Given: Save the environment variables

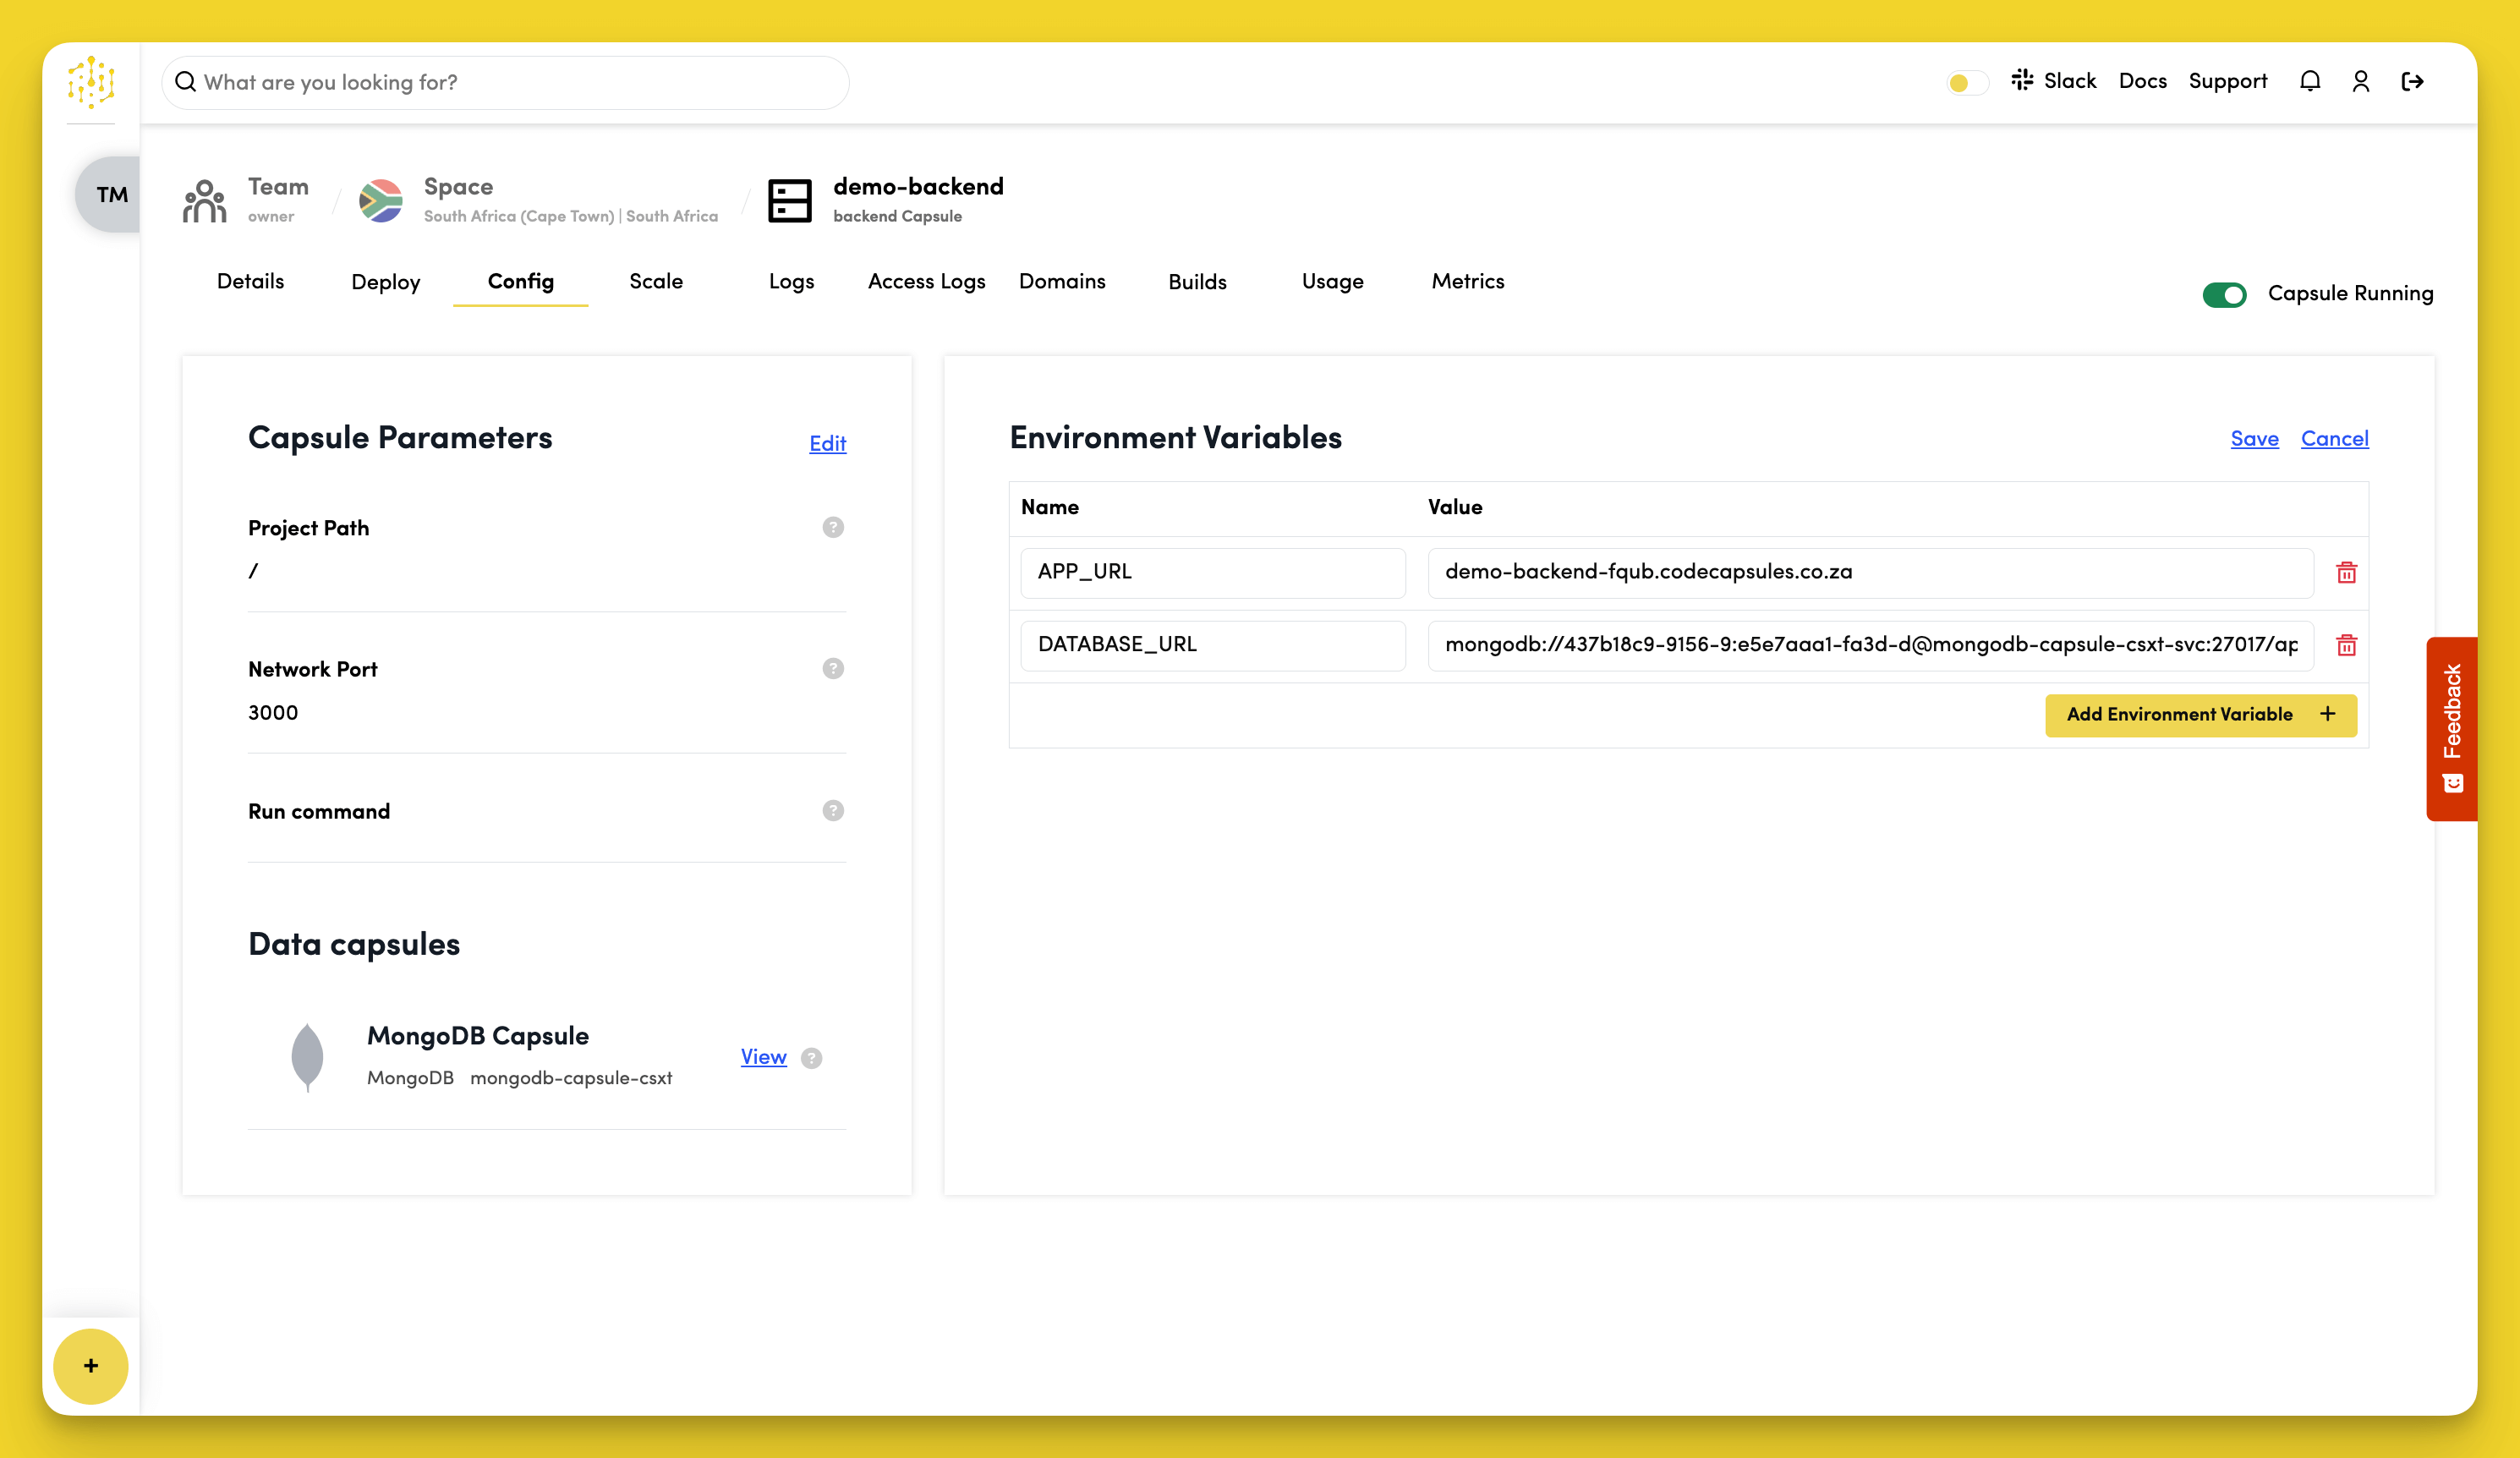Looking at the screenshot, I should click(x=2254, y=438).
